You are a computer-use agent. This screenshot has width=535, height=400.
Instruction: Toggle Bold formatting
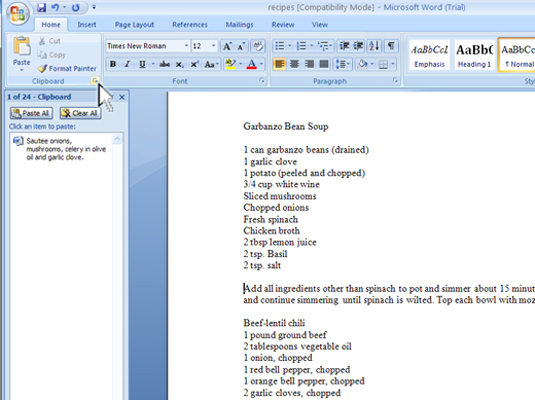click(113, 64)
